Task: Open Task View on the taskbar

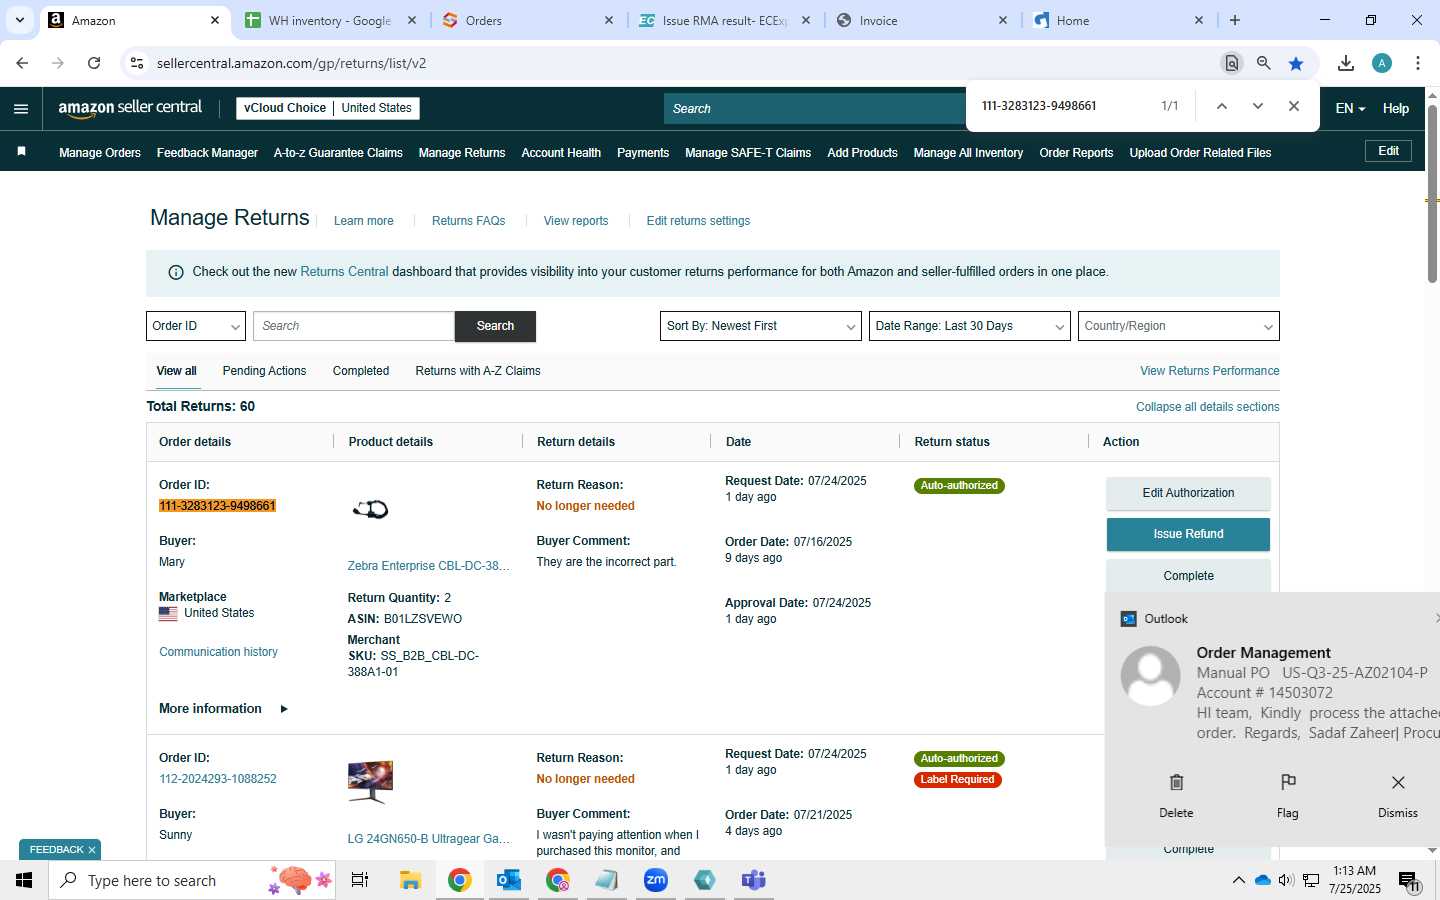Action: (360, 880)
